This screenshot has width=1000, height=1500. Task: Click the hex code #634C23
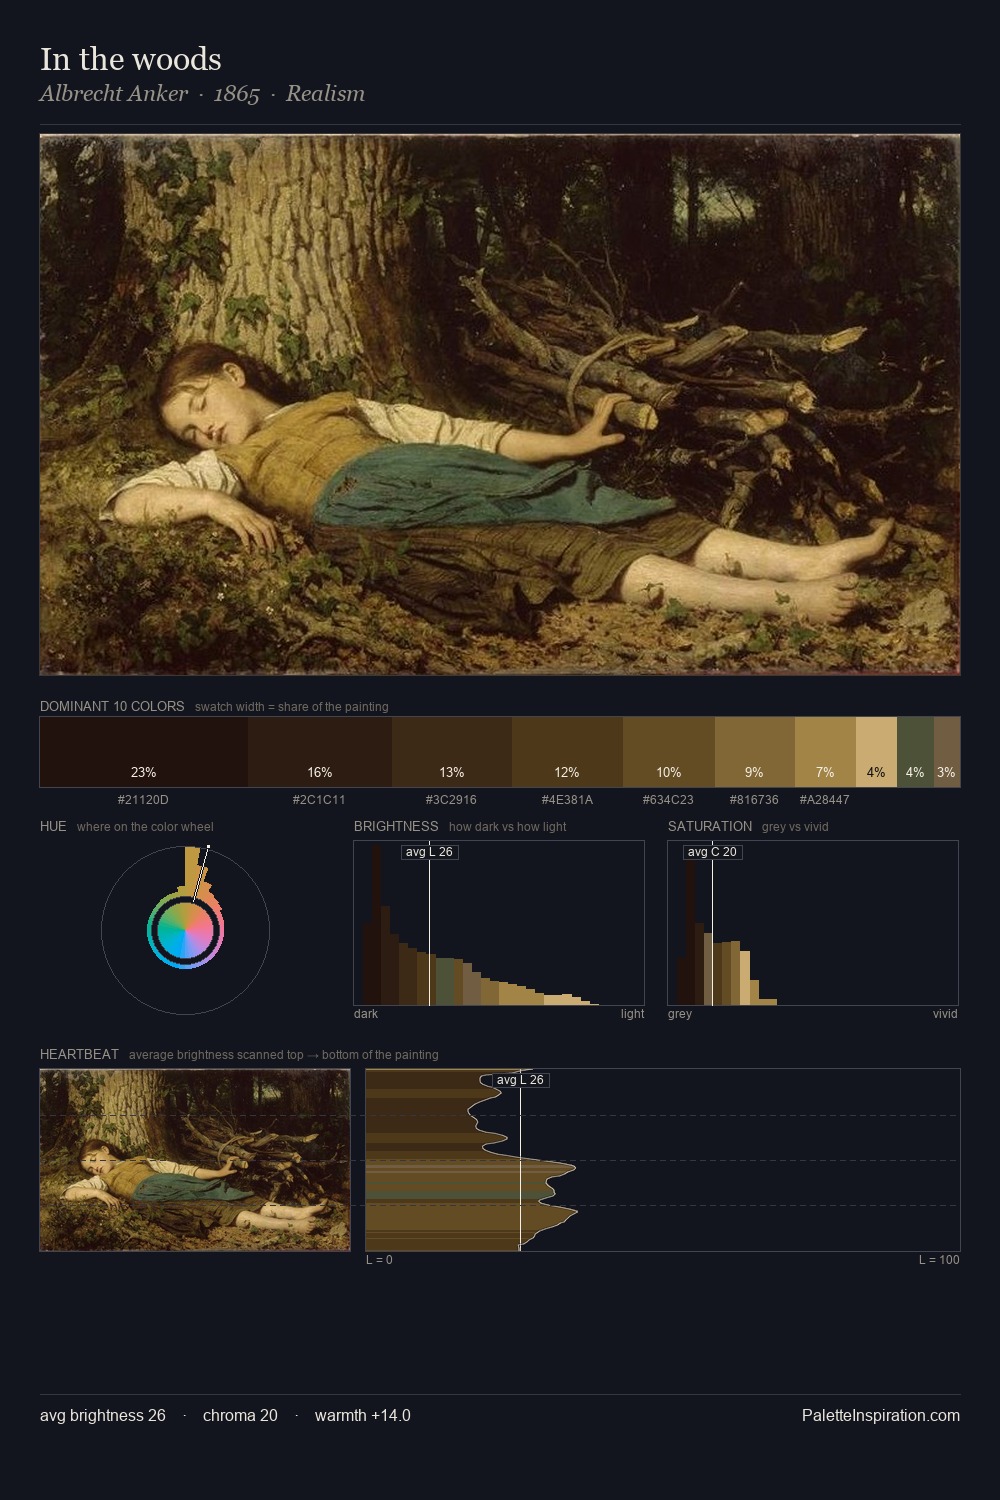pos(669,800)
